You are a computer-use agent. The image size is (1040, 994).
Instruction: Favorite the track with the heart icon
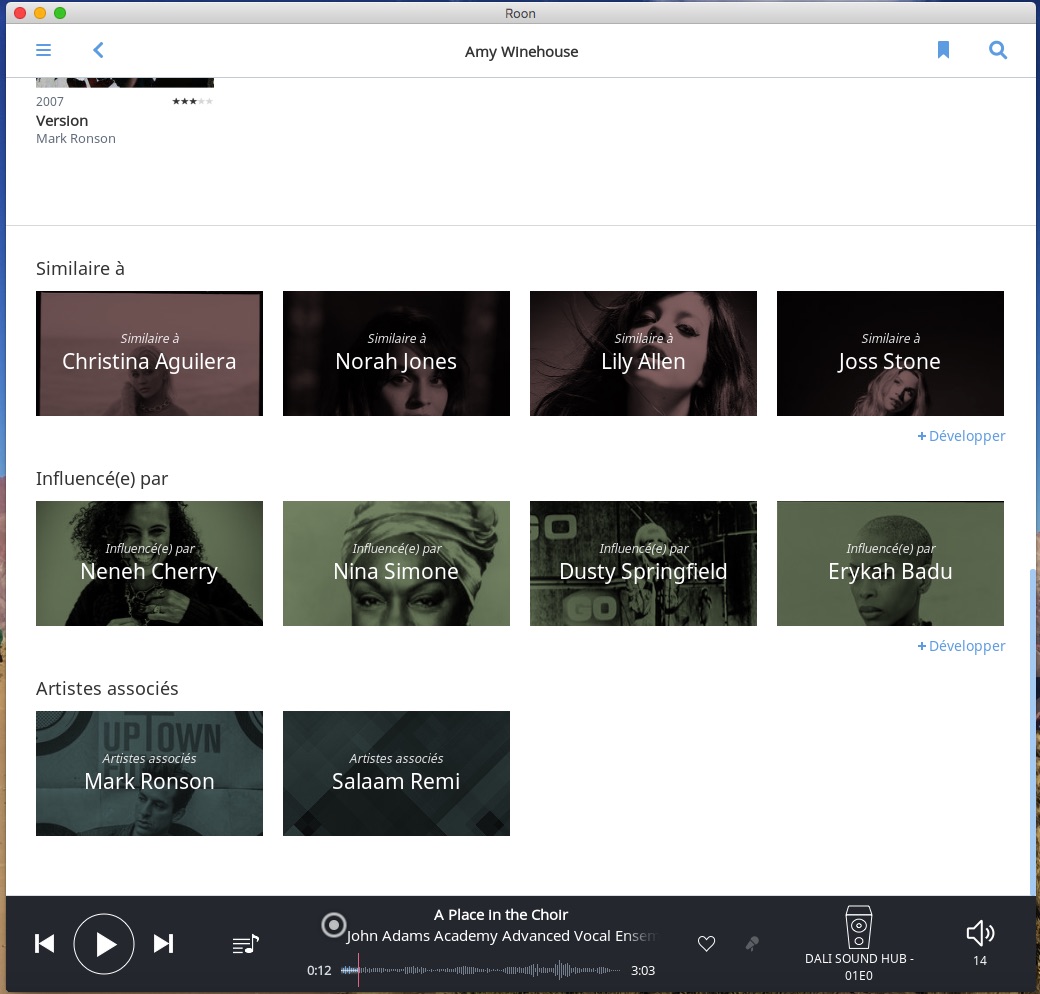(706, 943)
